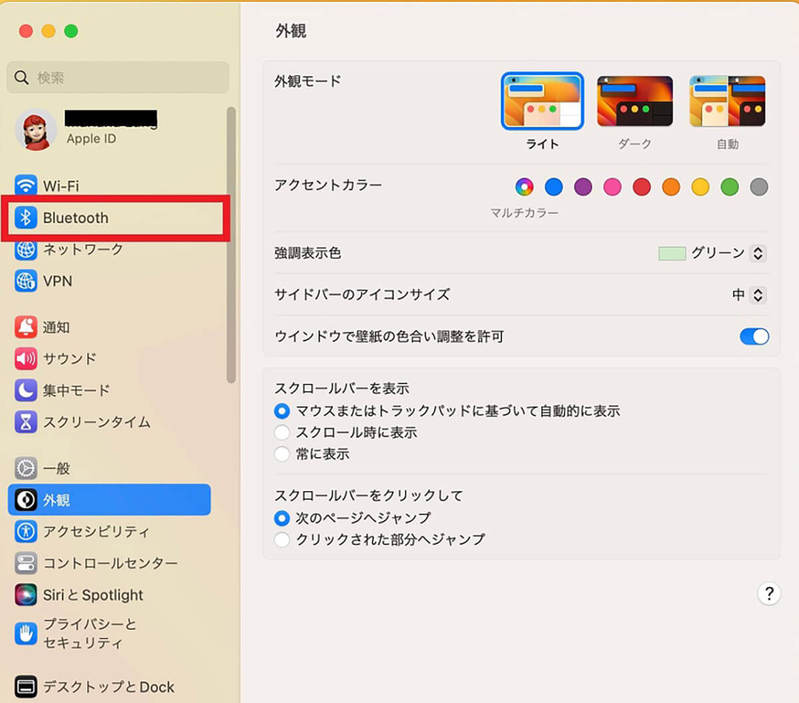The image size is (799, 703).
Task: Open 通知 bell icon
Action: pos(25,327)
